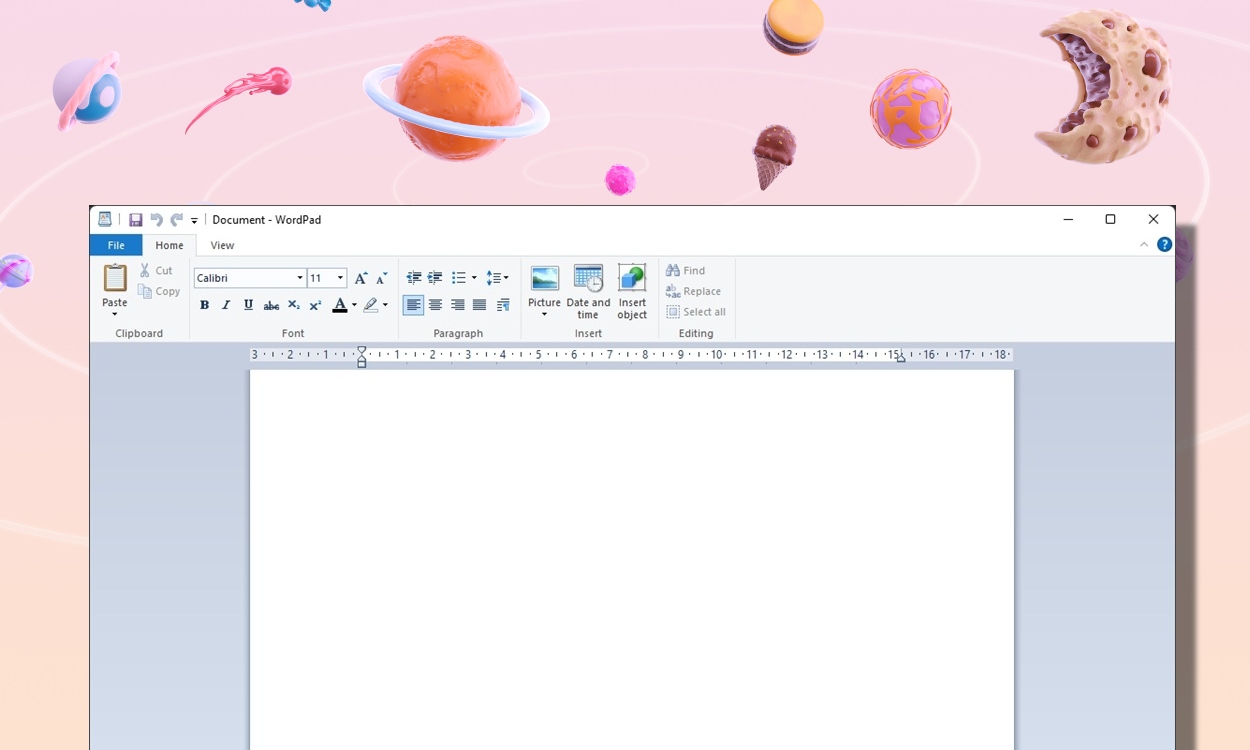Apply superscript formatting

[x=315, y=305]
